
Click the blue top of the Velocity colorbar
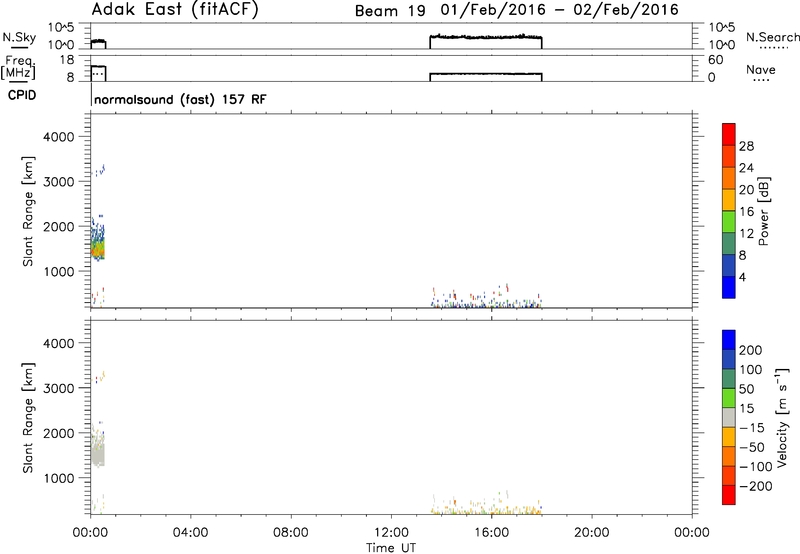(x=729, y=340)
